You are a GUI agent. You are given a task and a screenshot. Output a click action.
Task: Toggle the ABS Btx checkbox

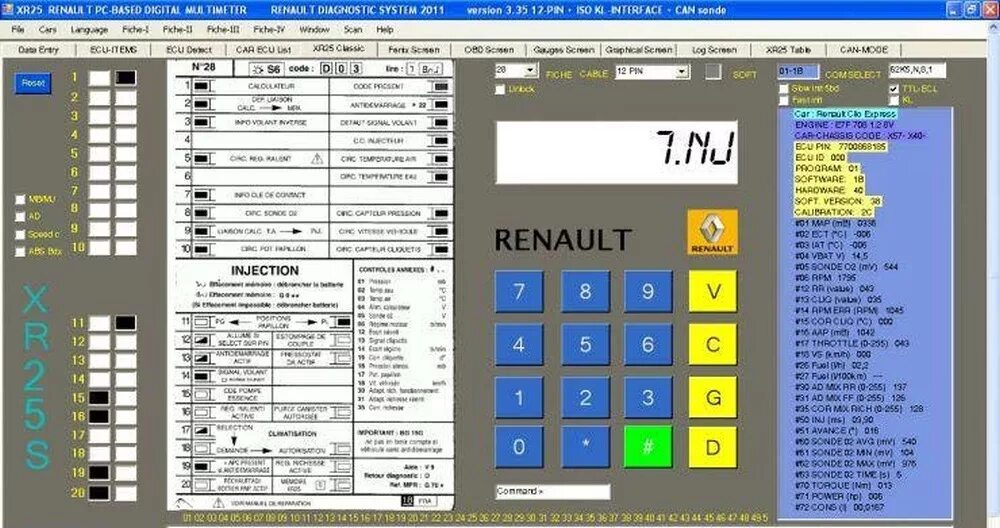point(20,252)
